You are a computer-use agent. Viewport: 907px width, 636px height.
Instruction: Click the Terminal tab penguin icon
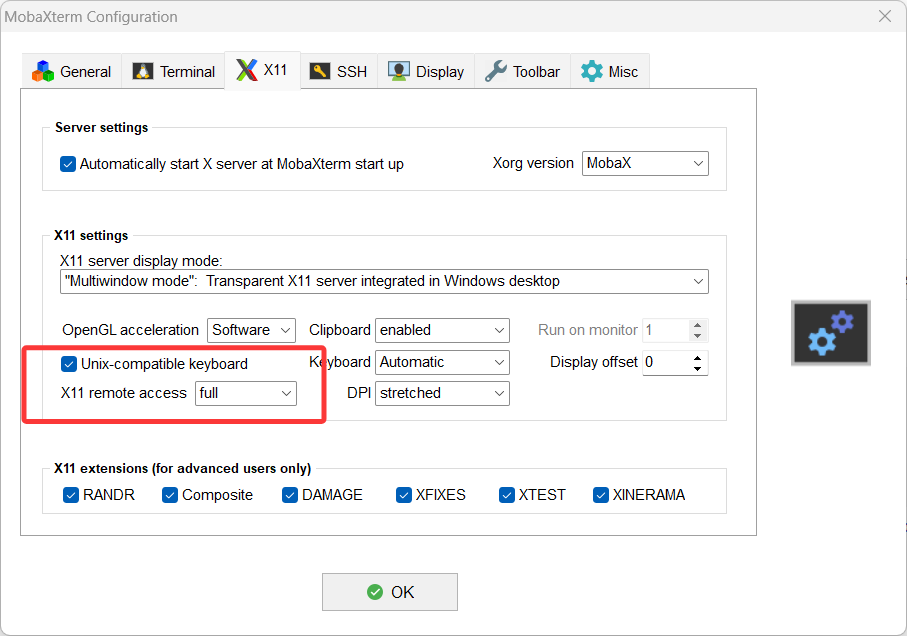(x=143, y=71)
